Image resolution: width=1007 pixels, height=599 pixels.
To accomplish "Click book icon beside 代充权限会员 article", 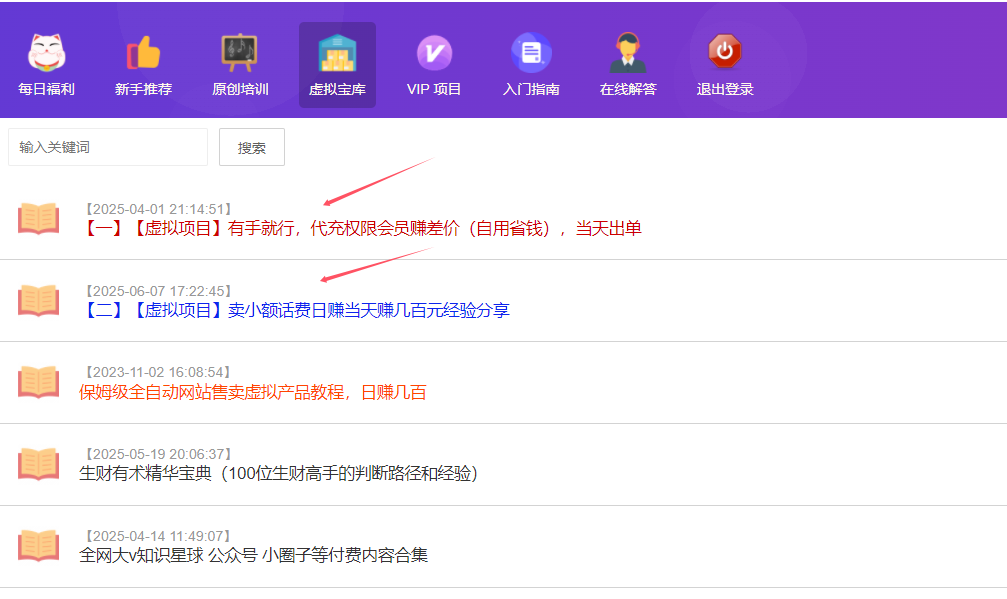I will tap(39, 218).
